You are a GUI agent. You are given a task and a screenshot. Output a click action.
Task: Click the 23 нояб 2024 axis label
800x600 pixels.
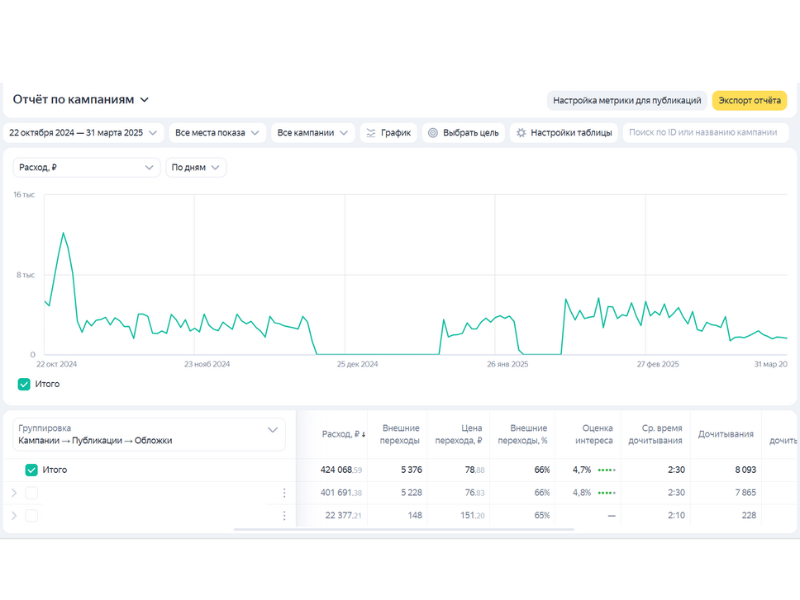(x=207, y=364)
